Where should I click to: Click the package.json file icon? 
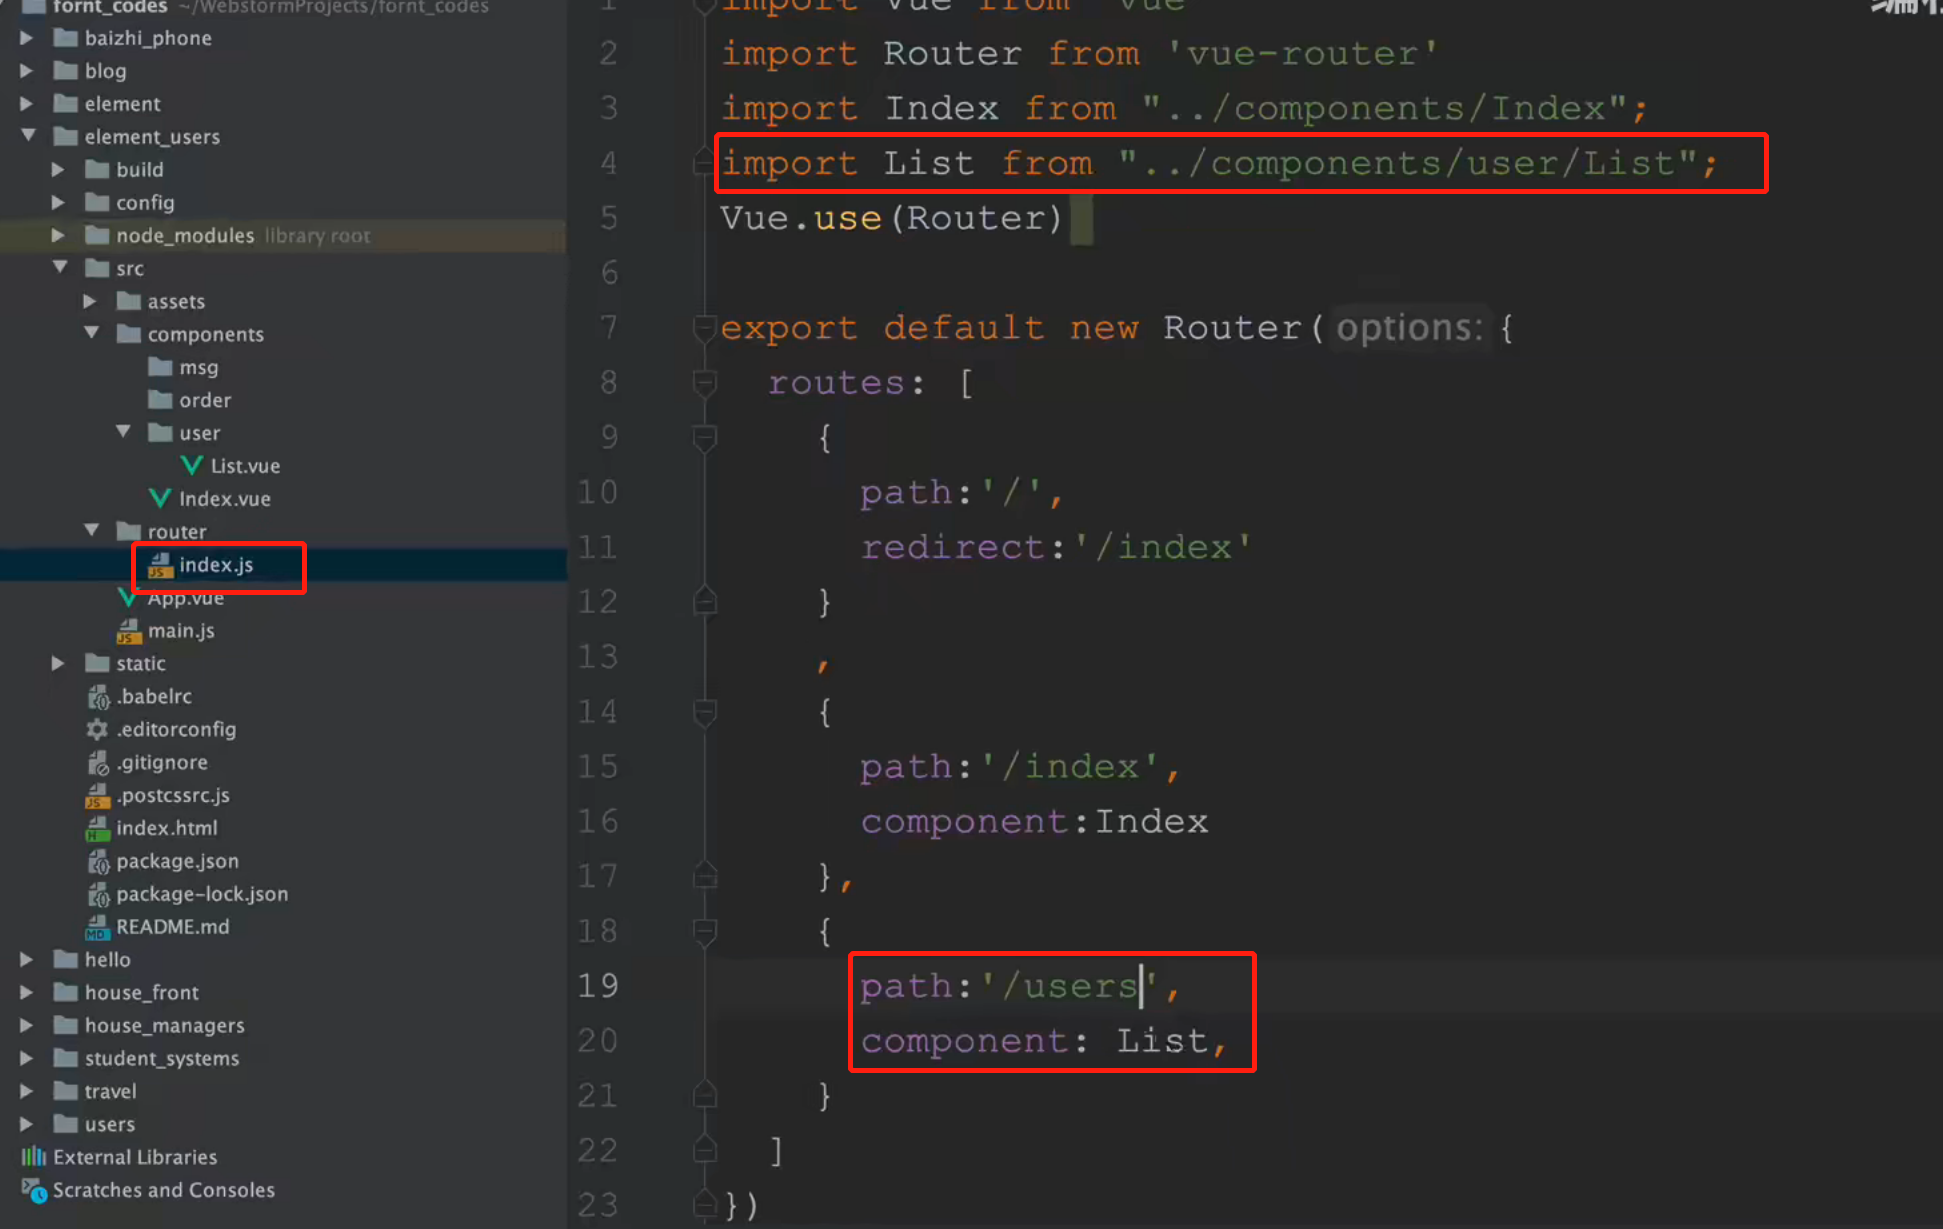(97, 861)
